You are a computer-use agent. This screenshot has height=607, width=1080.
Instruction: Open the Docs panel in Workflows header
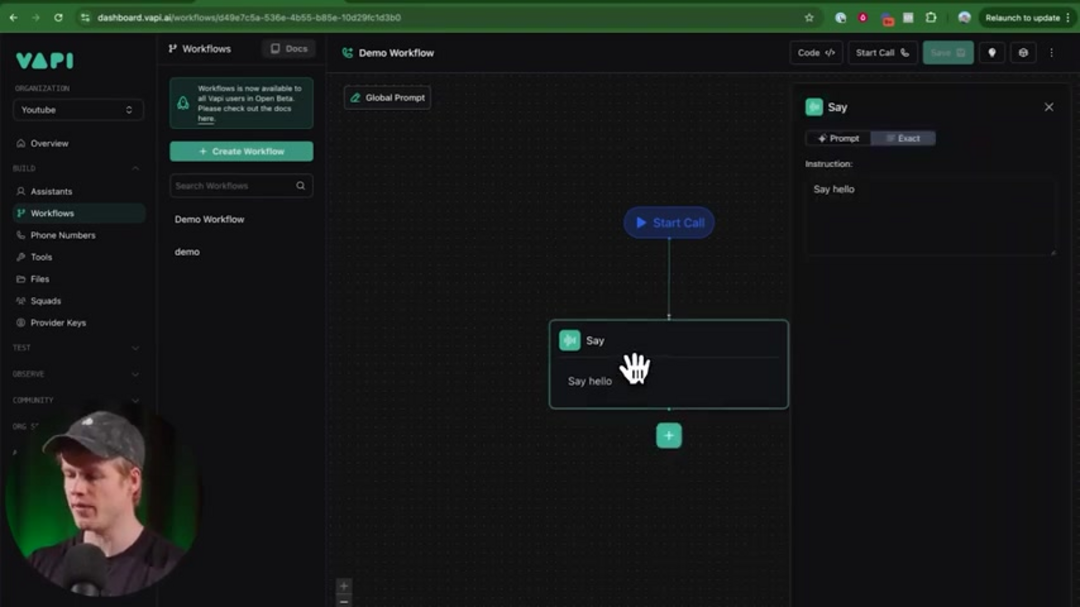(288, 47)
